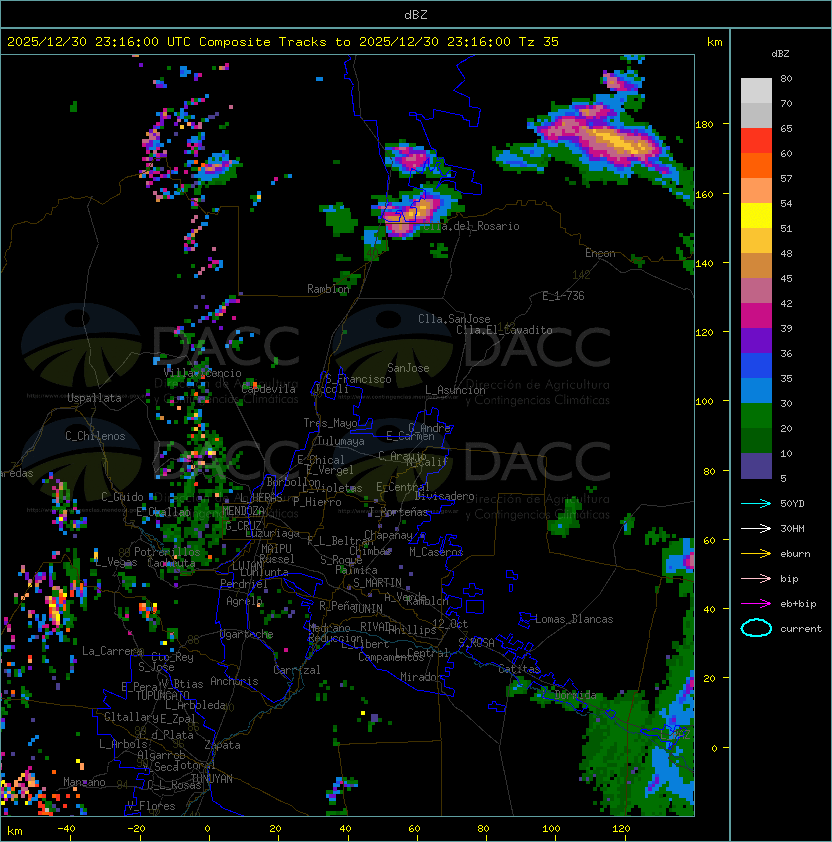
Task: Click the dBZ title at top
Action: pos(416,15)
